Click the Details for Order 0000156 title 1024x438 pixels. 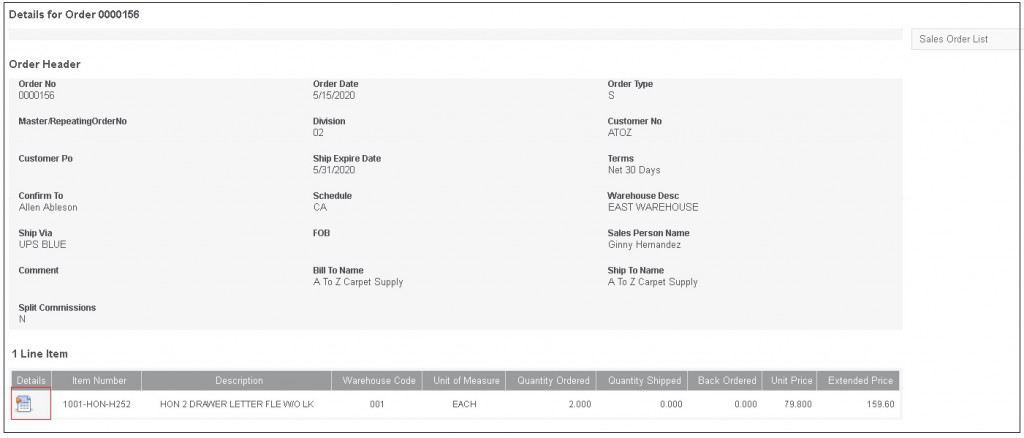tap(74, 14)
